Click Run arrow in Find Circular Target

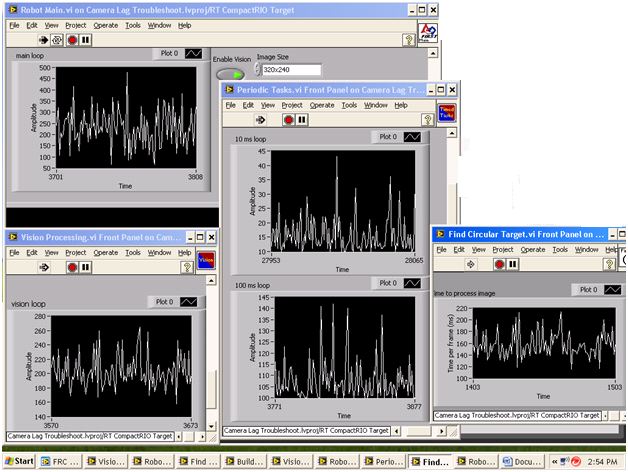471,264
